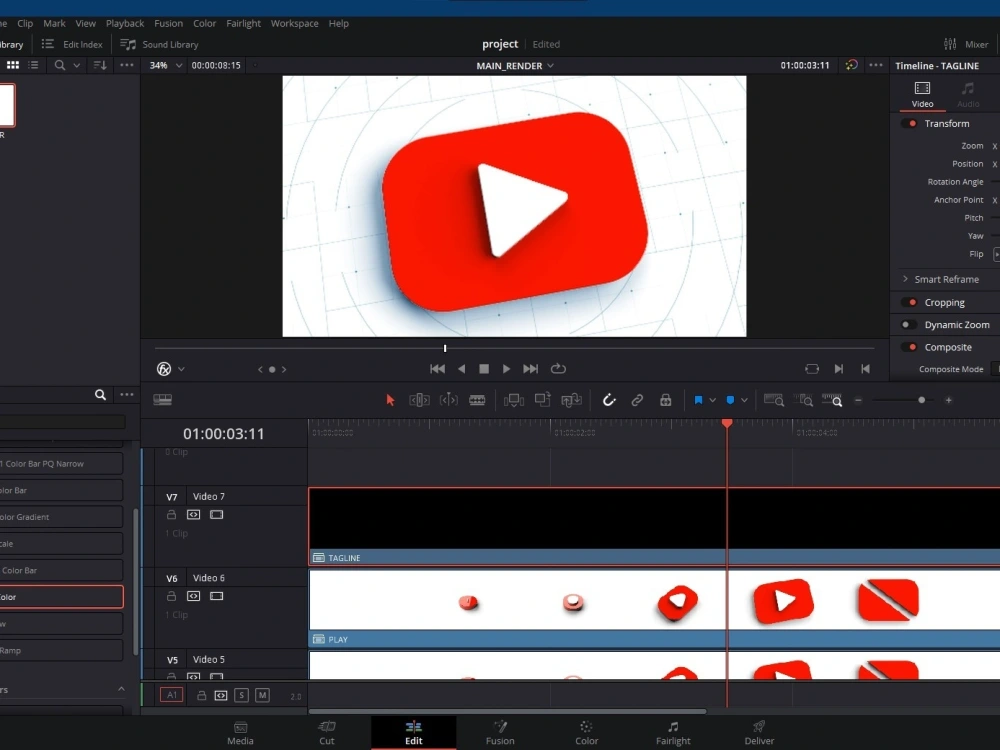This screenshot has height=750, width=1000.
Task: Toggle timeline Snapping magnet icon
Action: pyautogui.click(x=609, y=400)
